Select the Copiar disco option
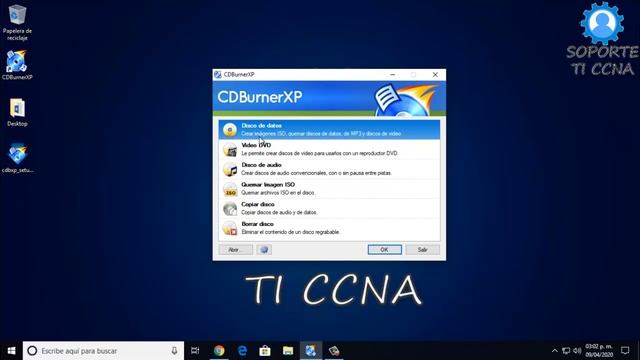 point(329,208)
